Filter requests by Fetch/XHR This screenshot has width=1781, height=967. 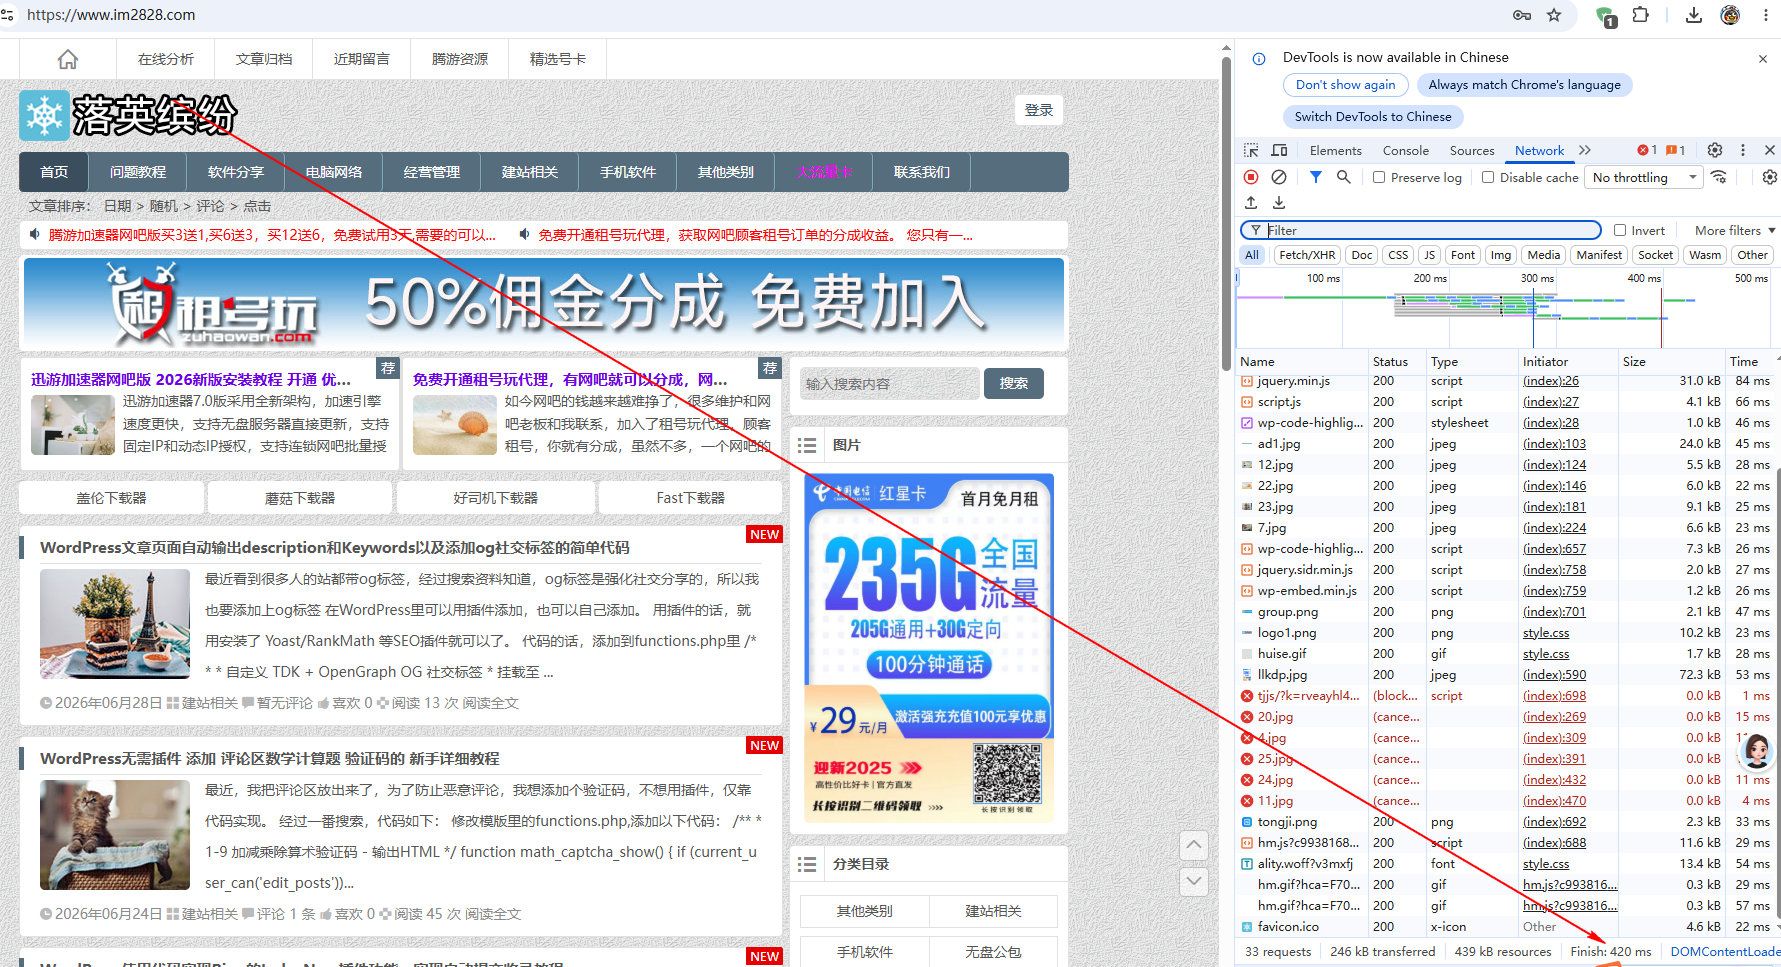pyautogui.click(x=1307, y=255)
